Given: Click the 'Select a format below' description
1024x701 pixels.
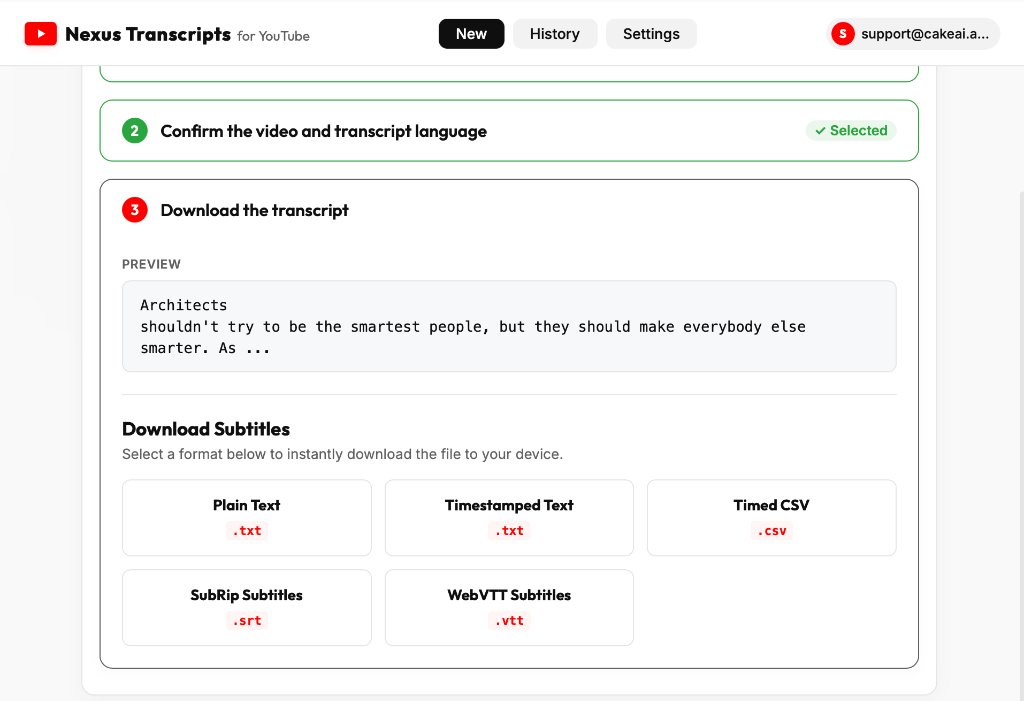Looking at the screenshot, I should (342, 454).
